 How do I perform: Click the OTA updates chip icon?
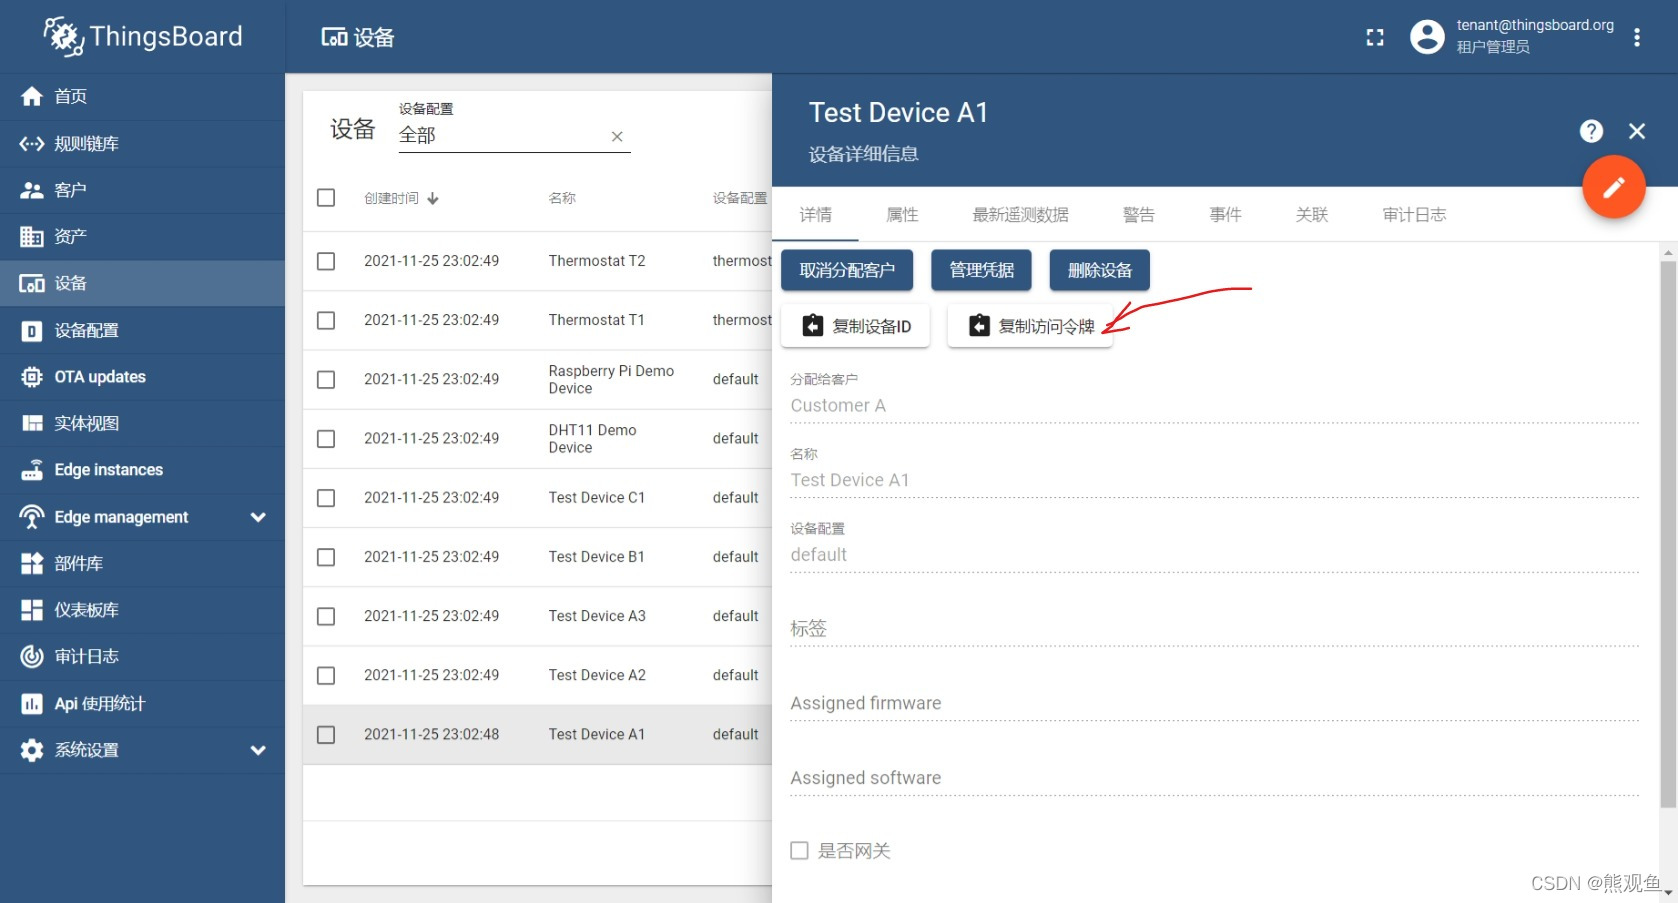coord(32,377)
